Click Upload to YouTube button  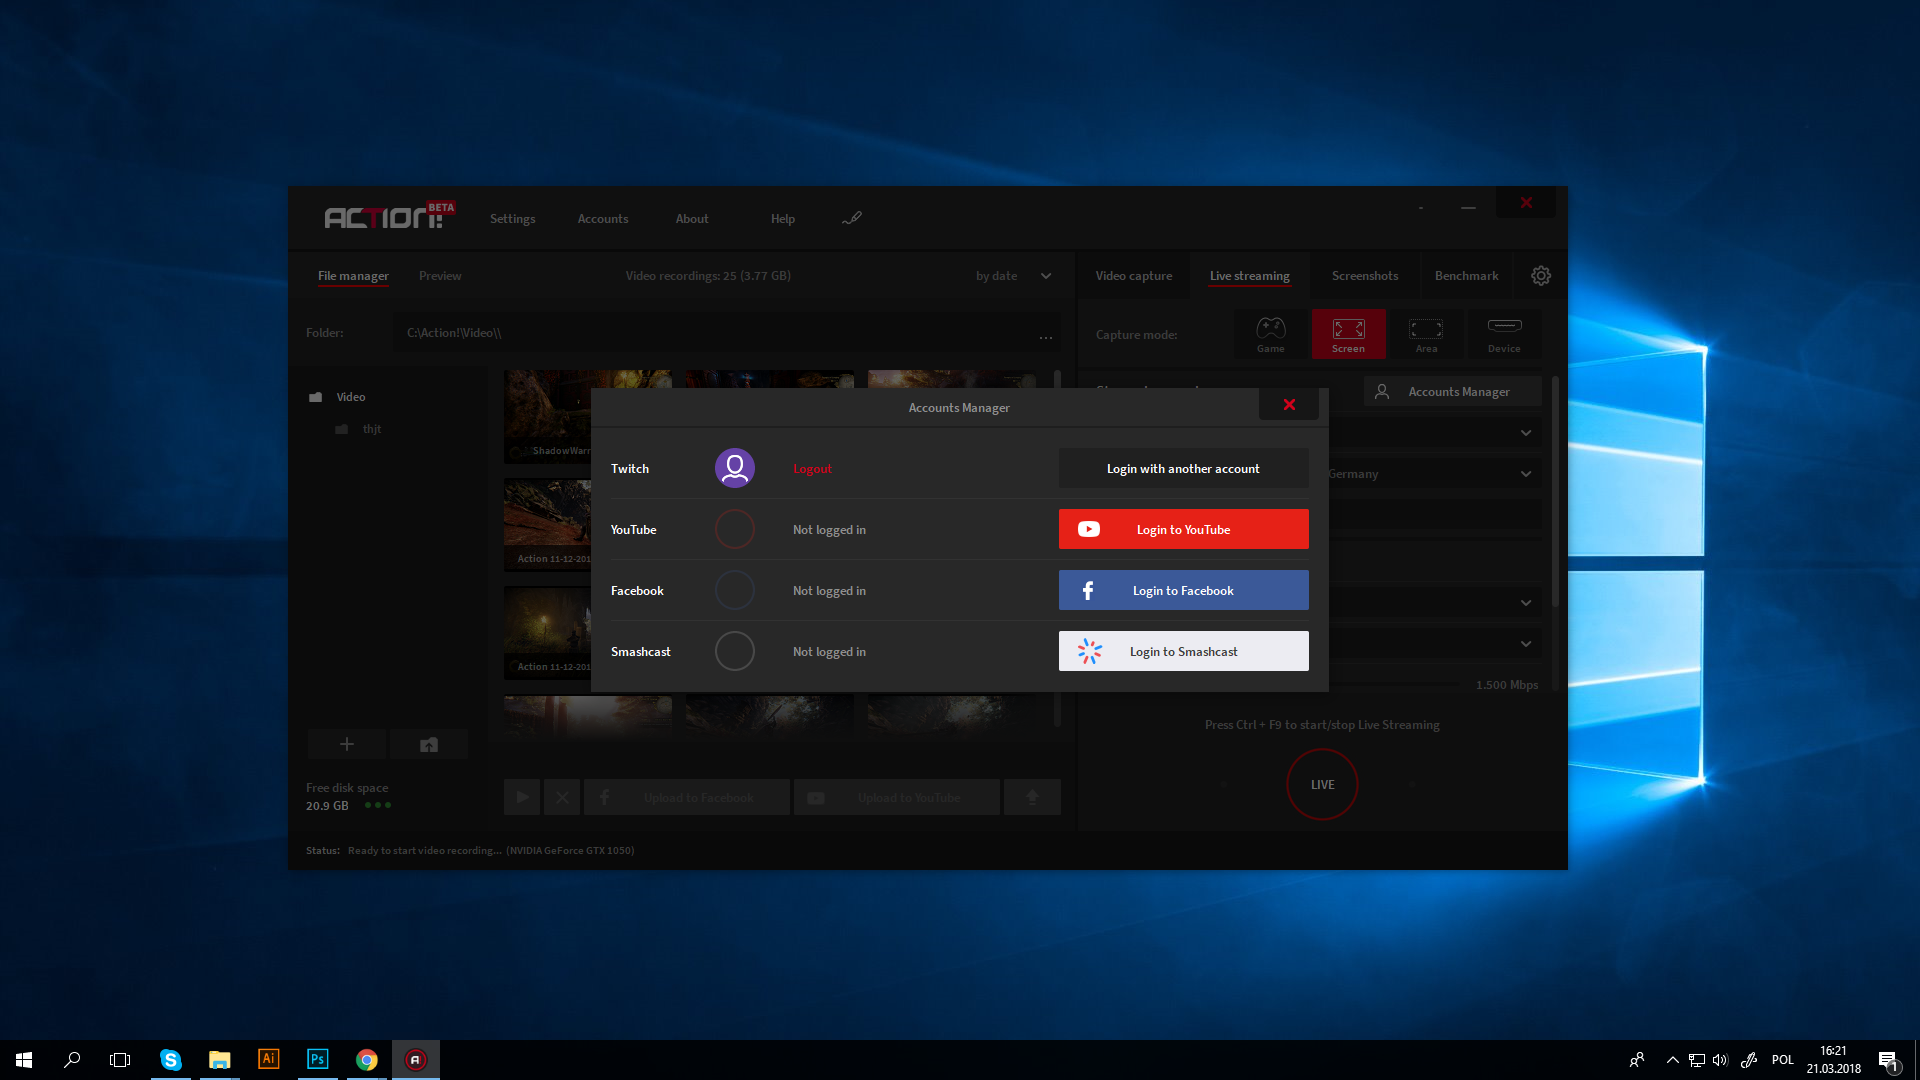pos(897,797)
